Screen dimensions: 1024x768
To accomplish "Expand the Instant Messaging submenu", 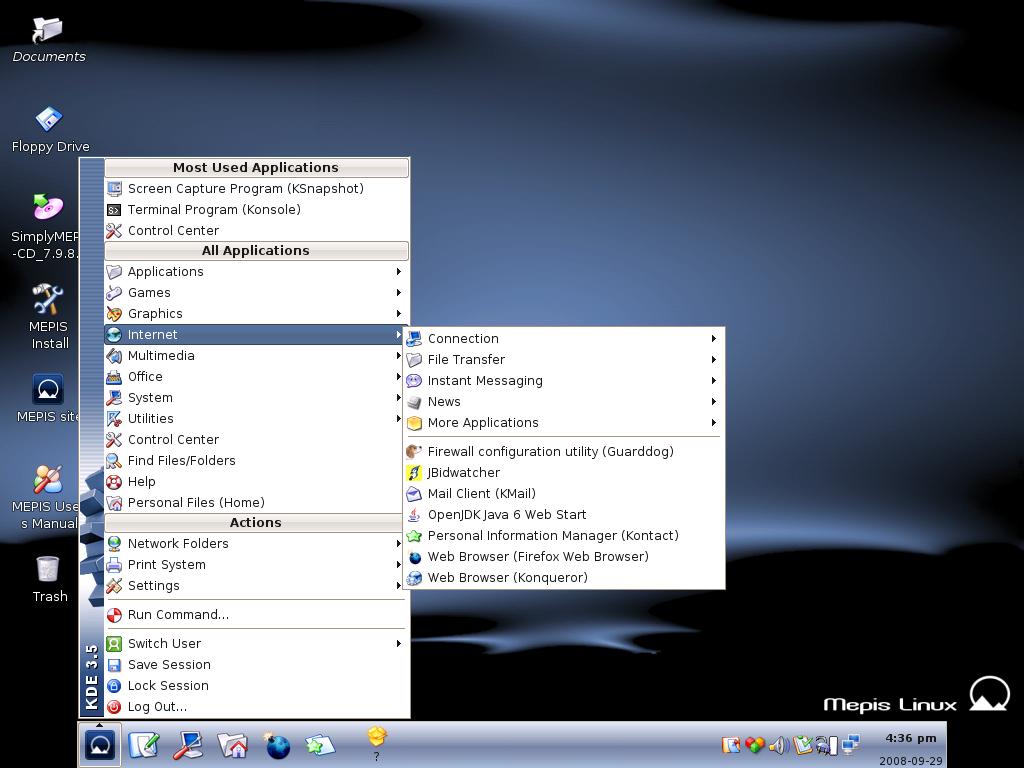I will pyautogui.click(x=485, y=381).
